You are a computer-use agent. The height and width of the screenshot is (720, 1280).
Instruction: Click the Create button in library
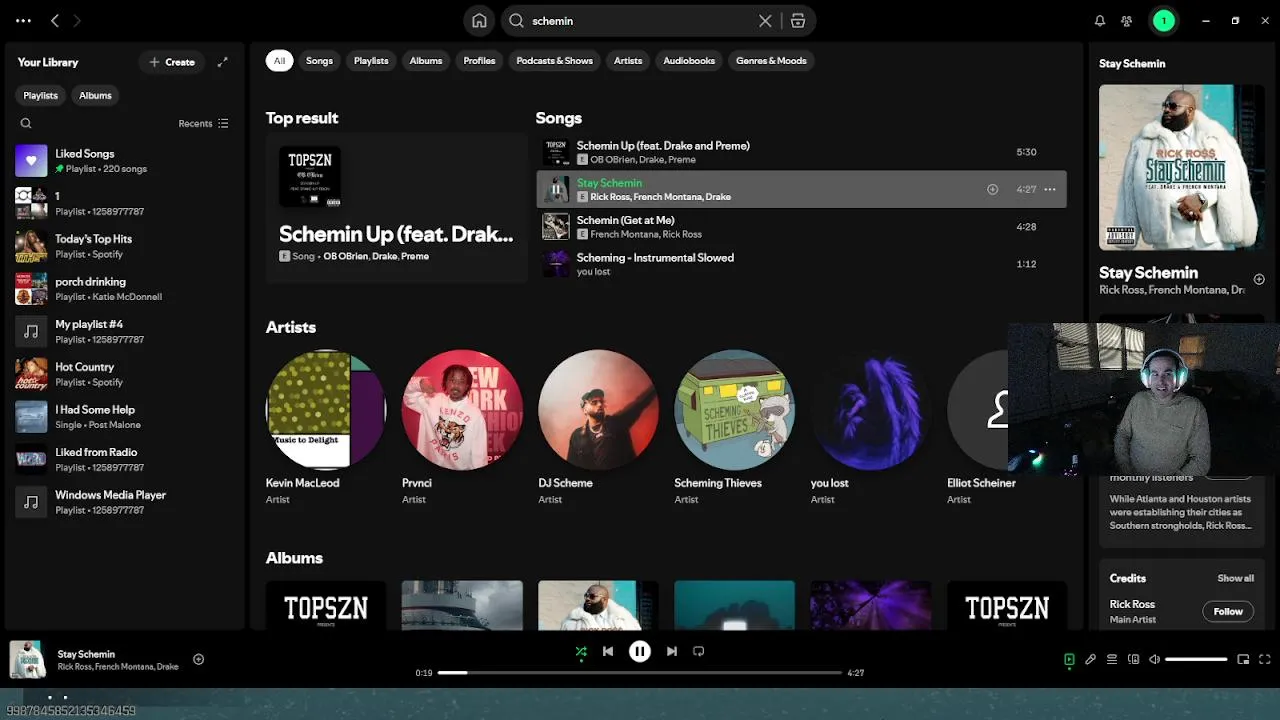coord(172,62)
